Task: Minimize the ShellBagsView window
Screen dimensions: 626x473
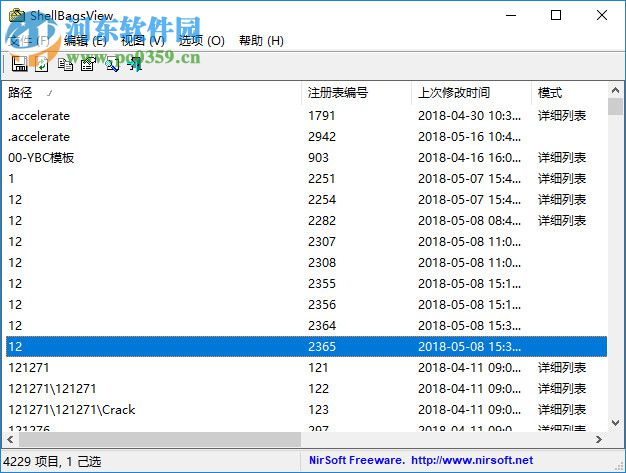Action: (511, 16)
